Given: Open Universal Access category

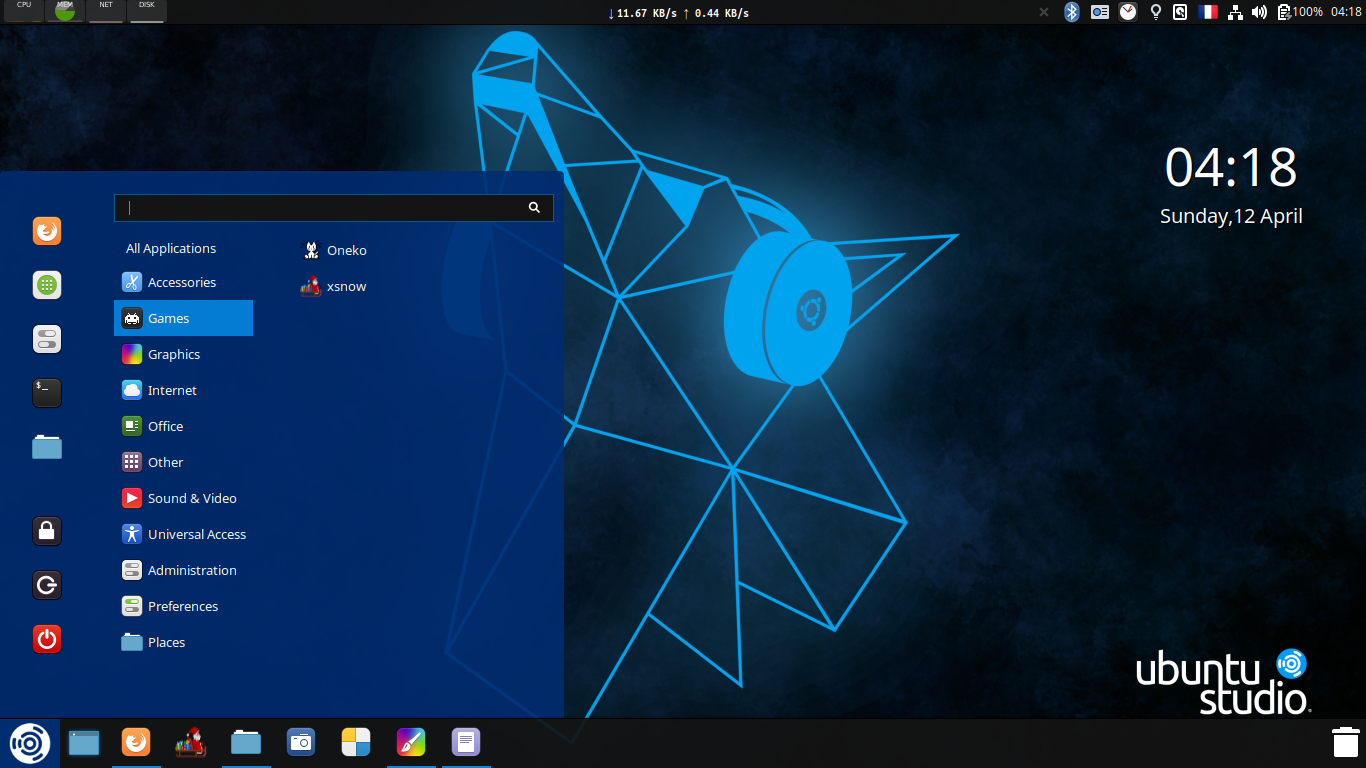Looking at the screenshot, I should [183, 534].
